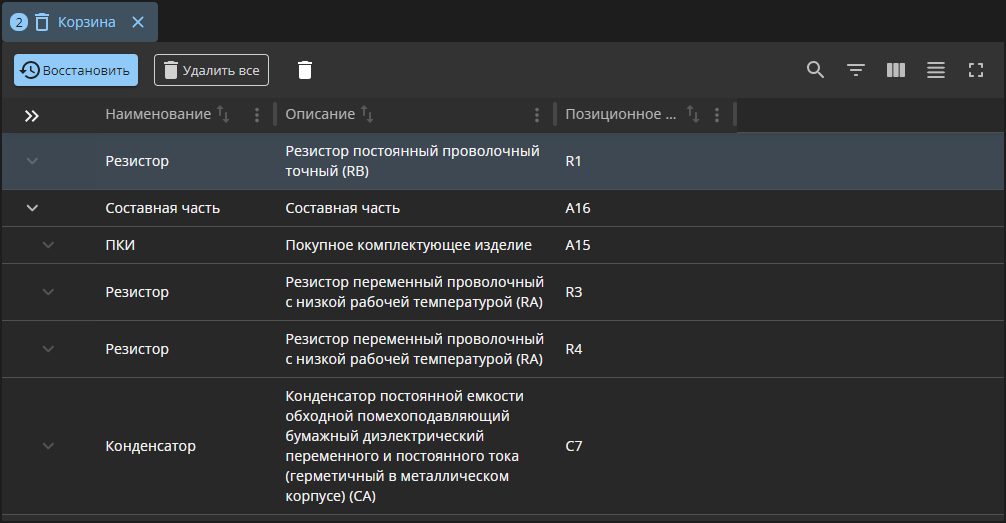
Task: Toggle fullscreen table view
Action: pyautogui.click(x=975, y=70)
